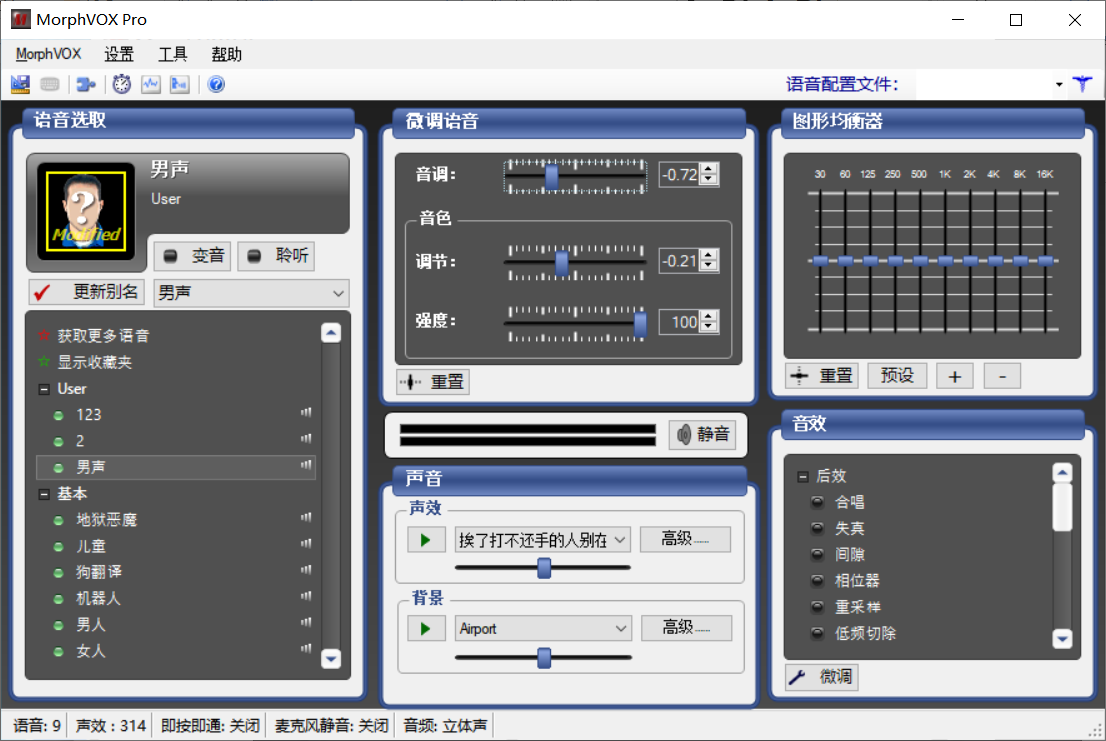This screenshot has width=1106, height=741.
Task: Select 狗翻译 voice green dot icon
Action: pyautogui.click(x=59, y=573)
